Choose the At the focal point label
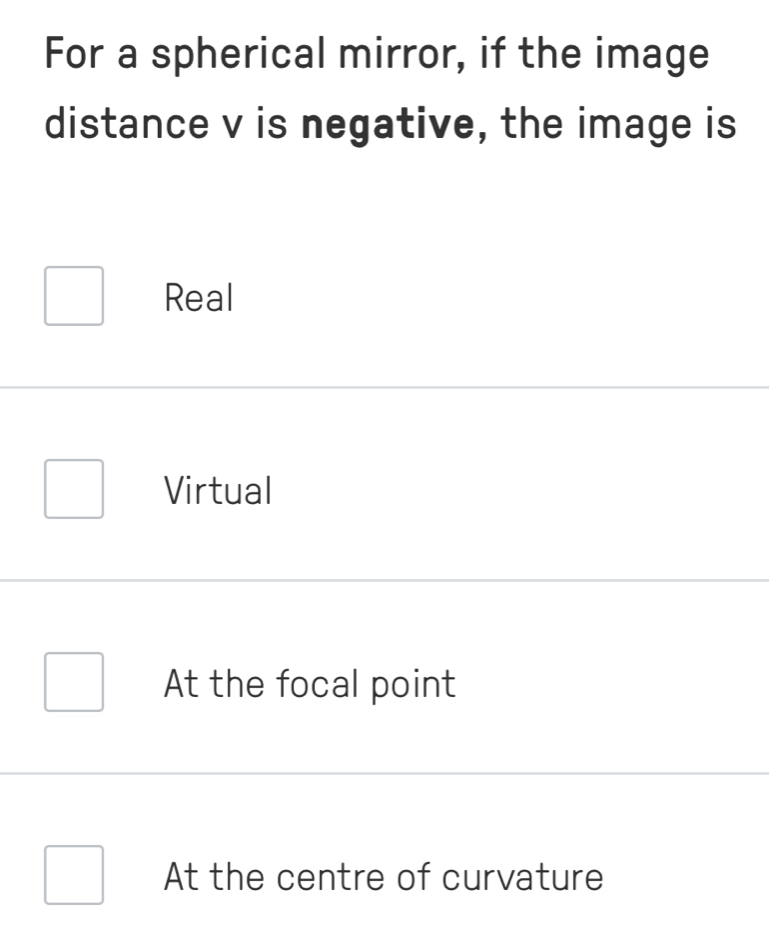769x930 pixels. pyautogui.click(x=309, y=684)
